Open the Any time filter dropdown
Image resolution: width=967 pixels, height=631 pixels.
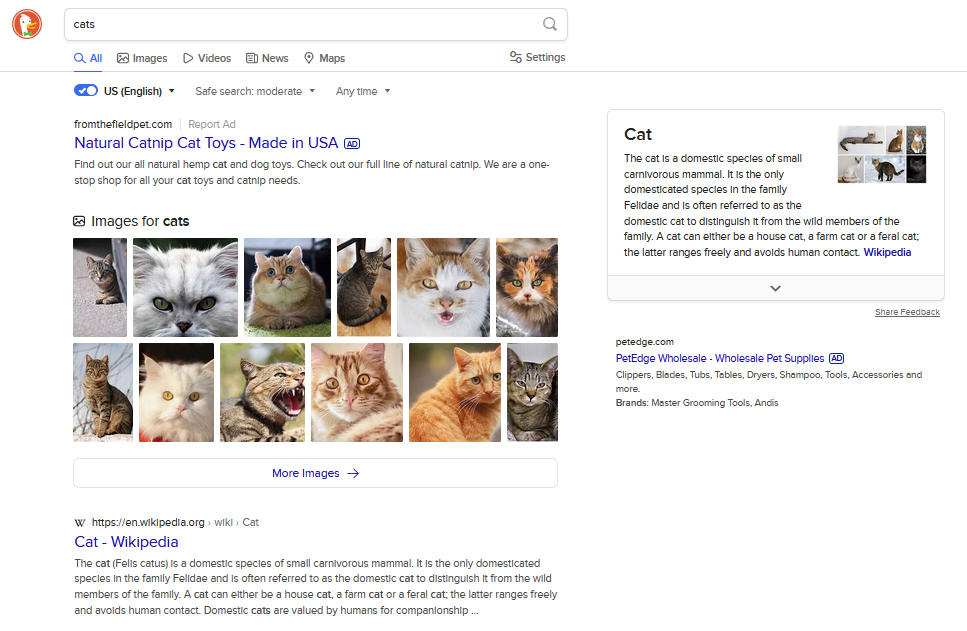click(362, 91)
